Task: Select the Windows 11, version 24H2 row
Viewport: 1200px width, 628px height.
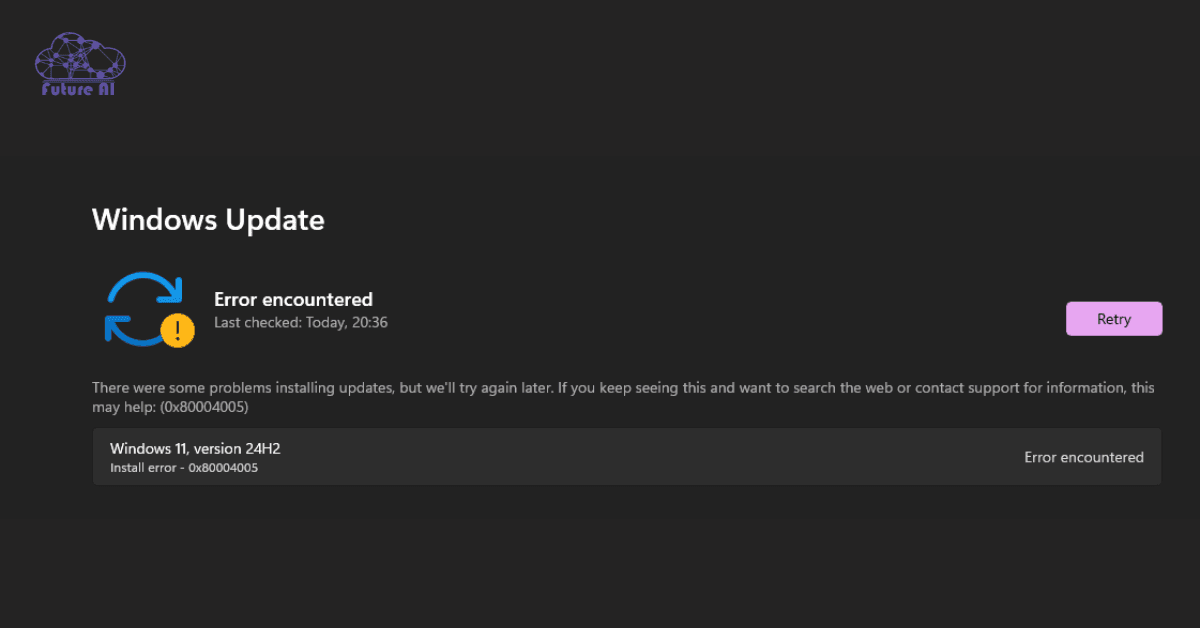Action: 627,457
